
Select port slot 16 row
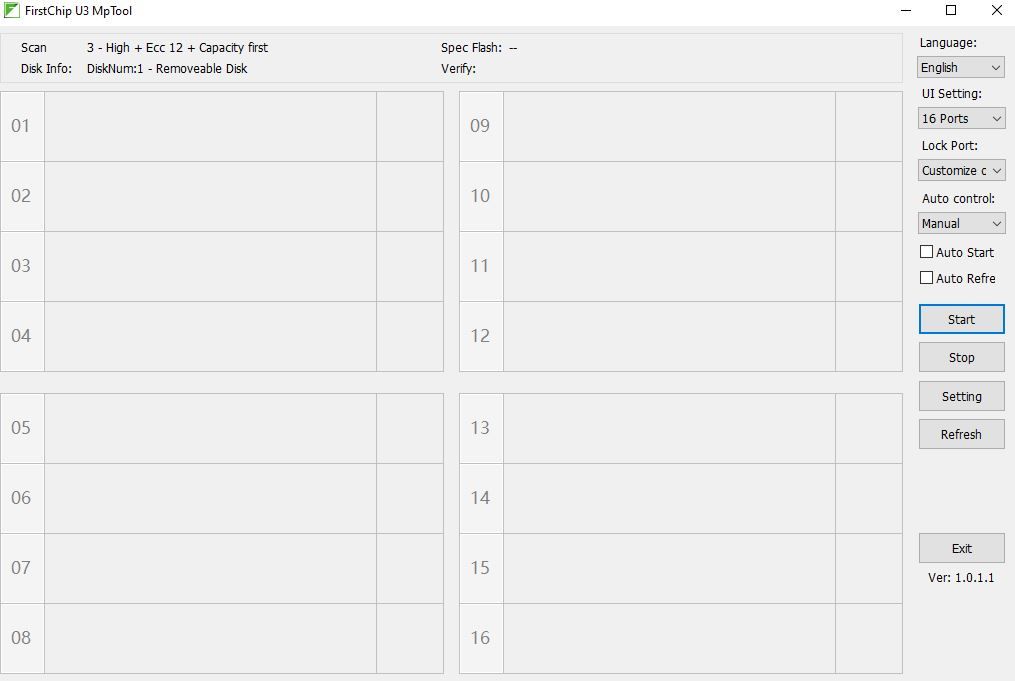(x=681, y=638)
